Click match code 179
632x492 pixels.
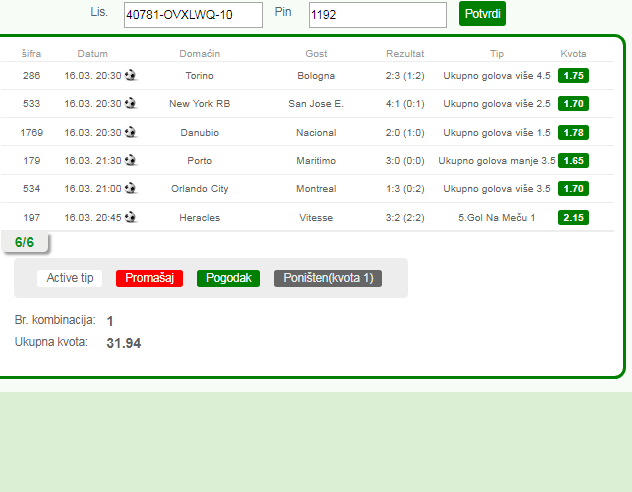click(31, 160)
